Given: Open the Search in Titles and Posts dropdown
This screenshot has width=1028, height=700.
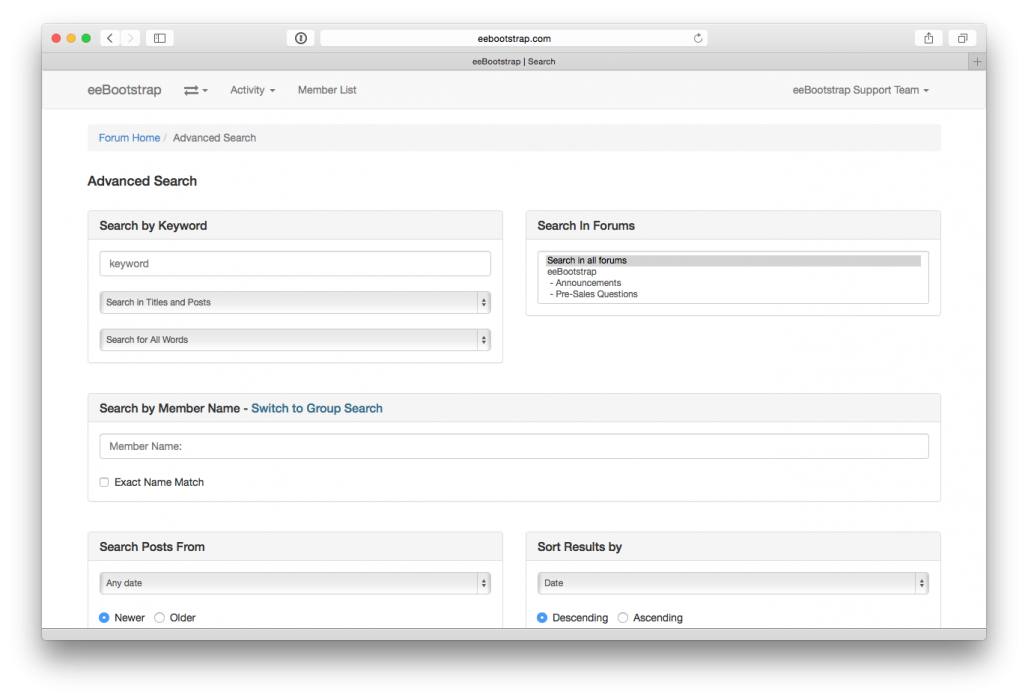Looking at the screenshot, I should (x=295, y=302).
